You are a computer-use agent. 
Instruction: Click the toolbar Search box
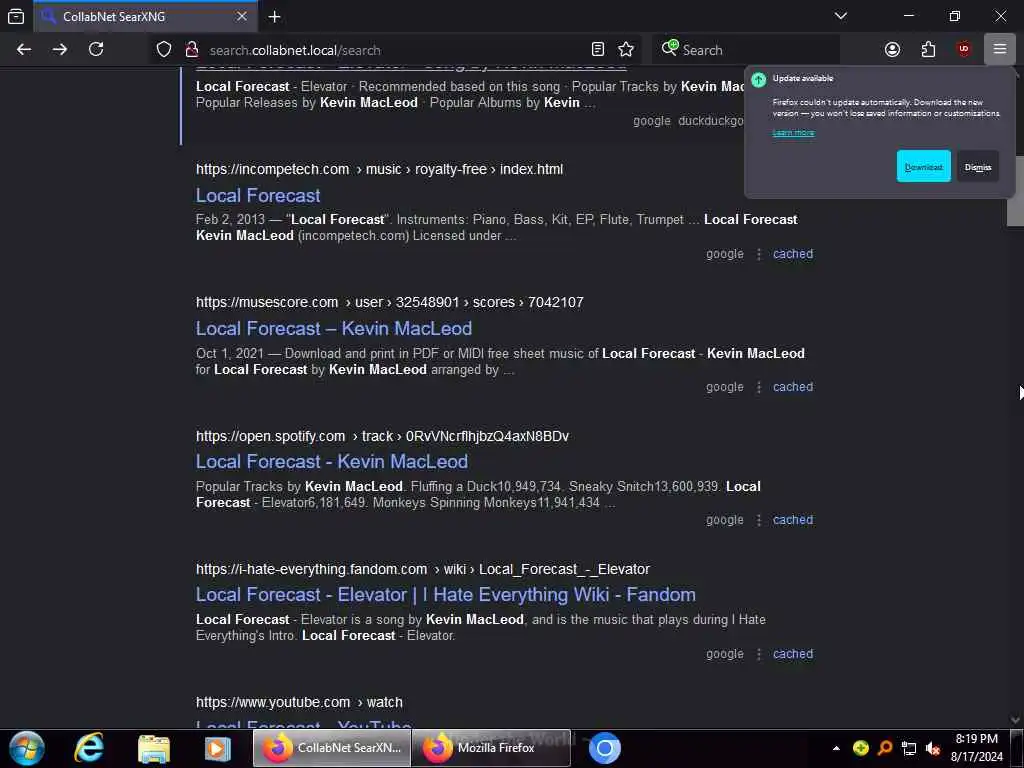pos(746,50)
